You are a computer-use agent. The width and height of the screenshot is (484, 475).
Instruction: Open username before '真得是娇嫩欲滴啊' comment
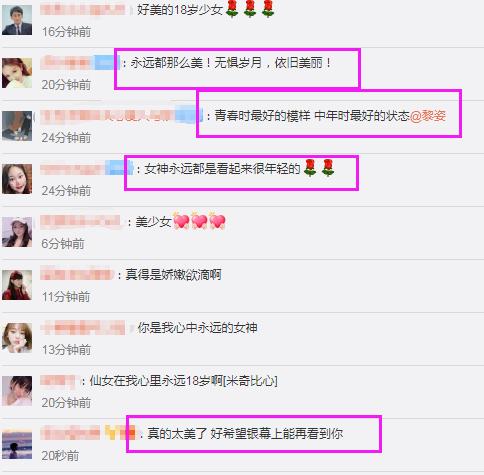coord(76,274)
